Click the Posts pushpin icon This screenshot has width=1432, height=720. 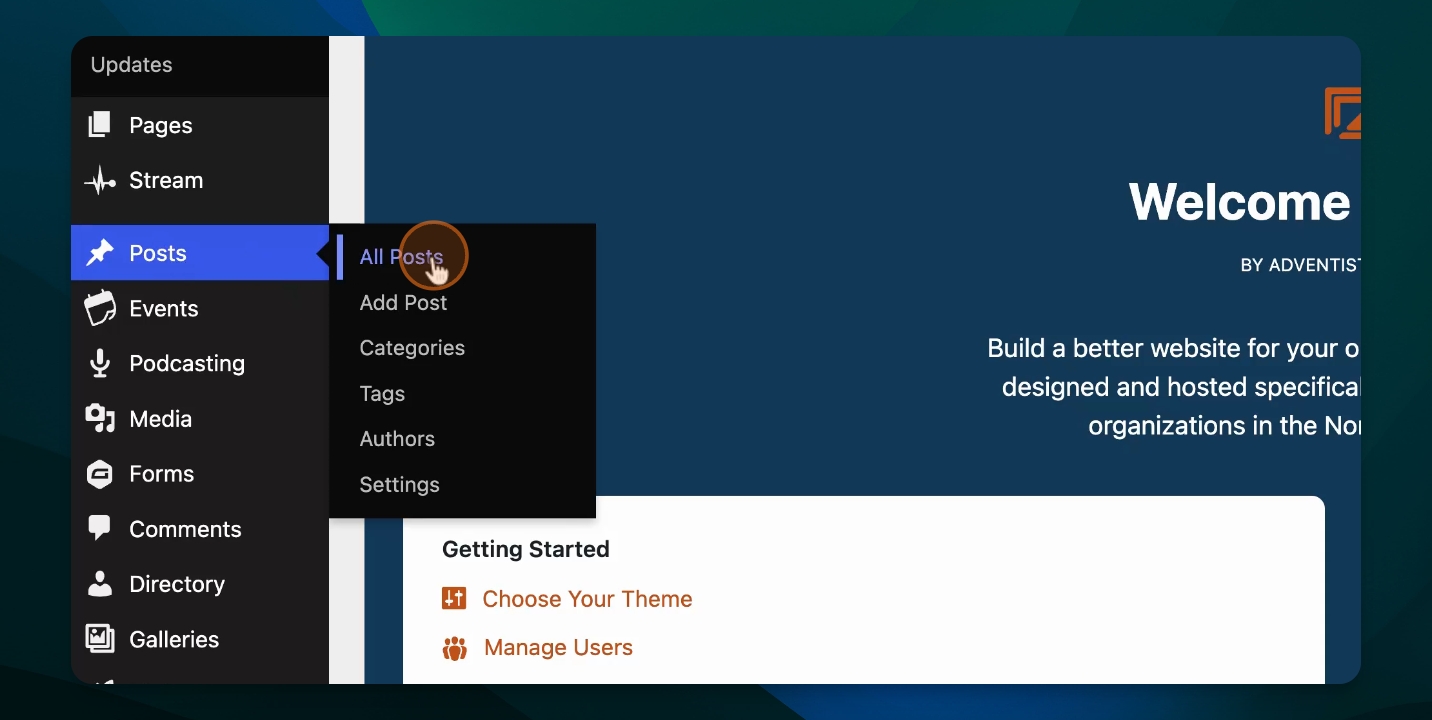pyautogui.click(x=99, y=253)
